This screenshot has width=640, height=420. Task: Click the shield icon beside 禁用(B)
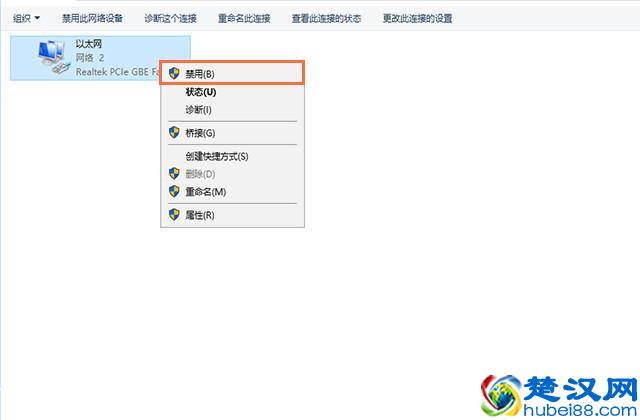[174, 73]
